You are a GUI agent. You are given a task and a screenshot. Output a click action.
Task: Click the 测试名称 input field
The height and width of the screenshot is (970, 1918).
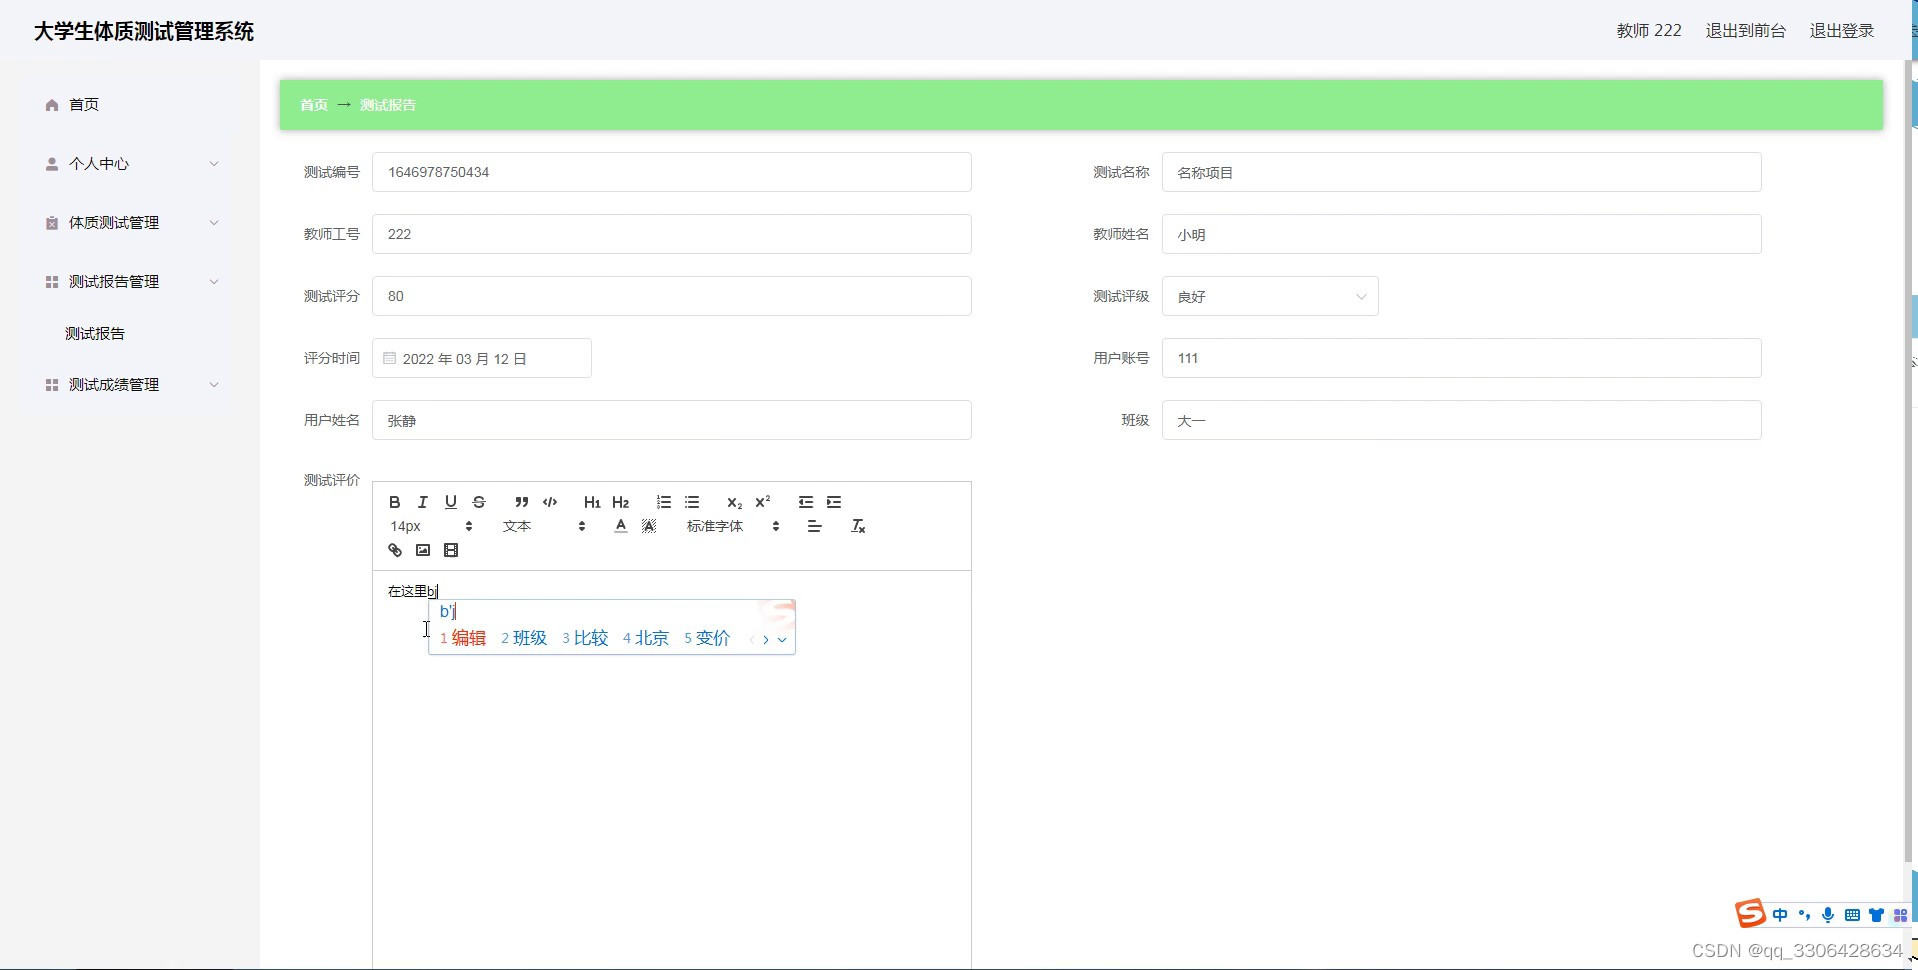click(1461, 172)
